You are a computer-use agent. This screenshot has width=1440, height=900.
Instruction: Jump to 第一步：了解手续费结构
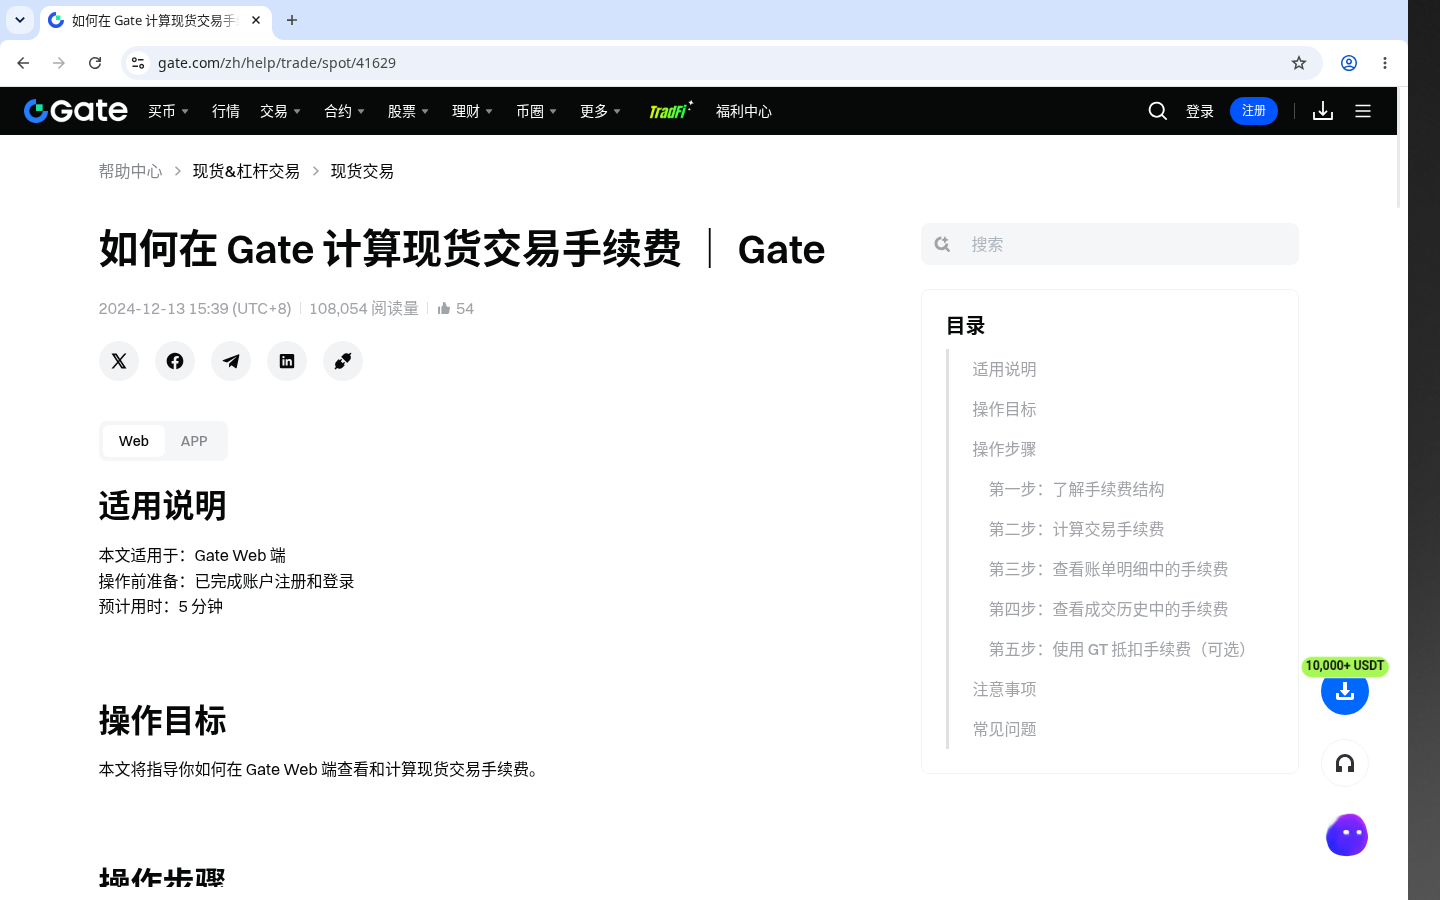(1076, 489)
